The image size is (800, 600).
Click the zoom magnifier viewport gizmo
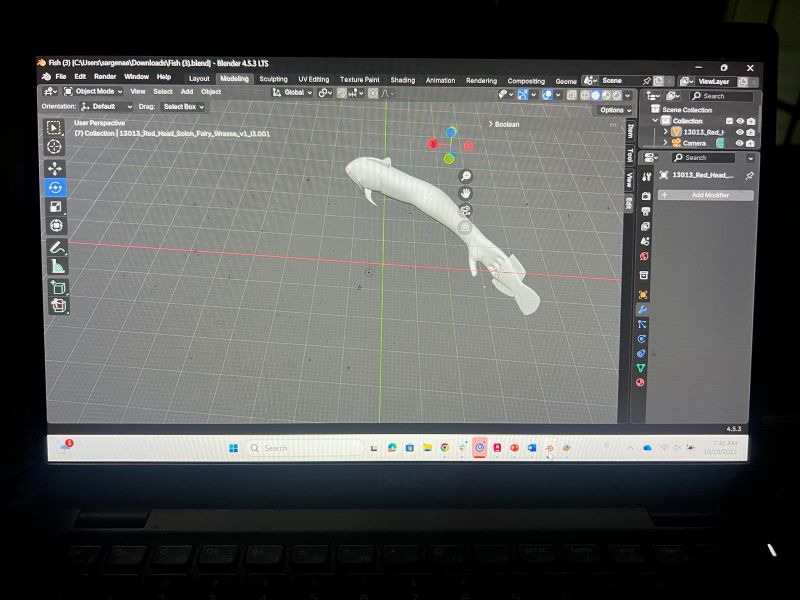(x=466, y=176)
